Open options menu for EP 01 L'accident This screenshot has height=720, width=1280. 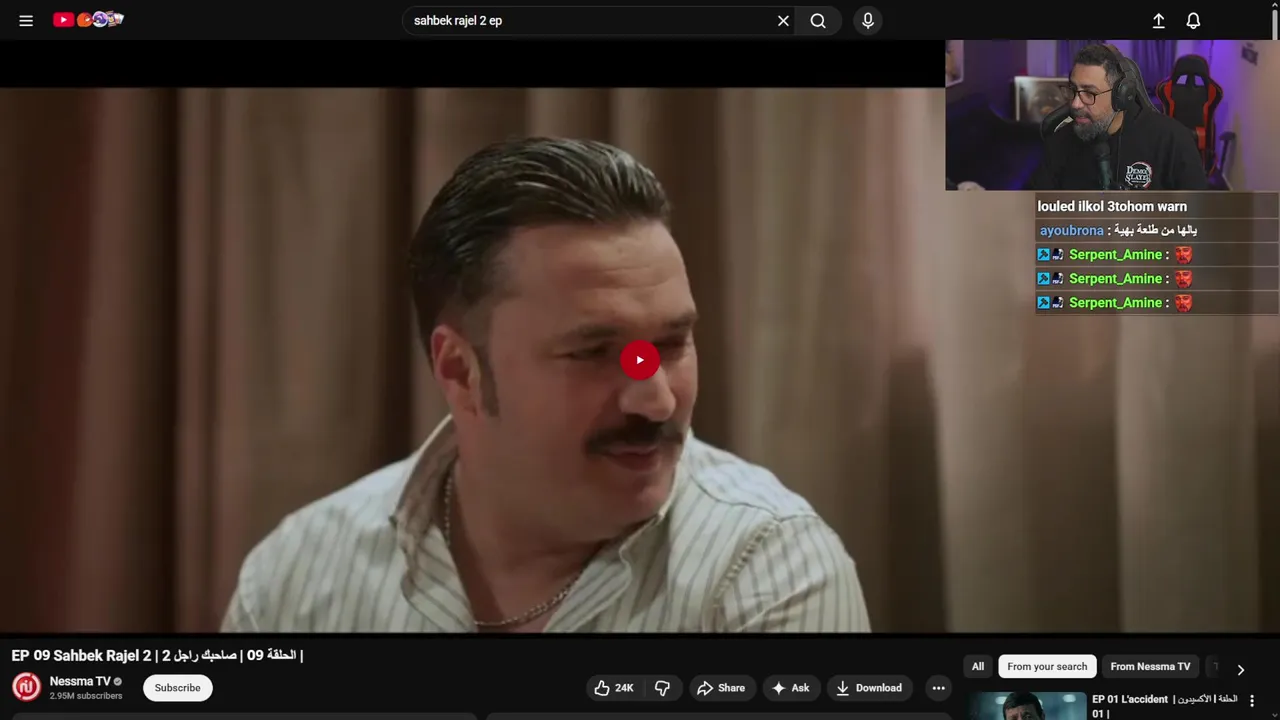tap(1252, 702)
